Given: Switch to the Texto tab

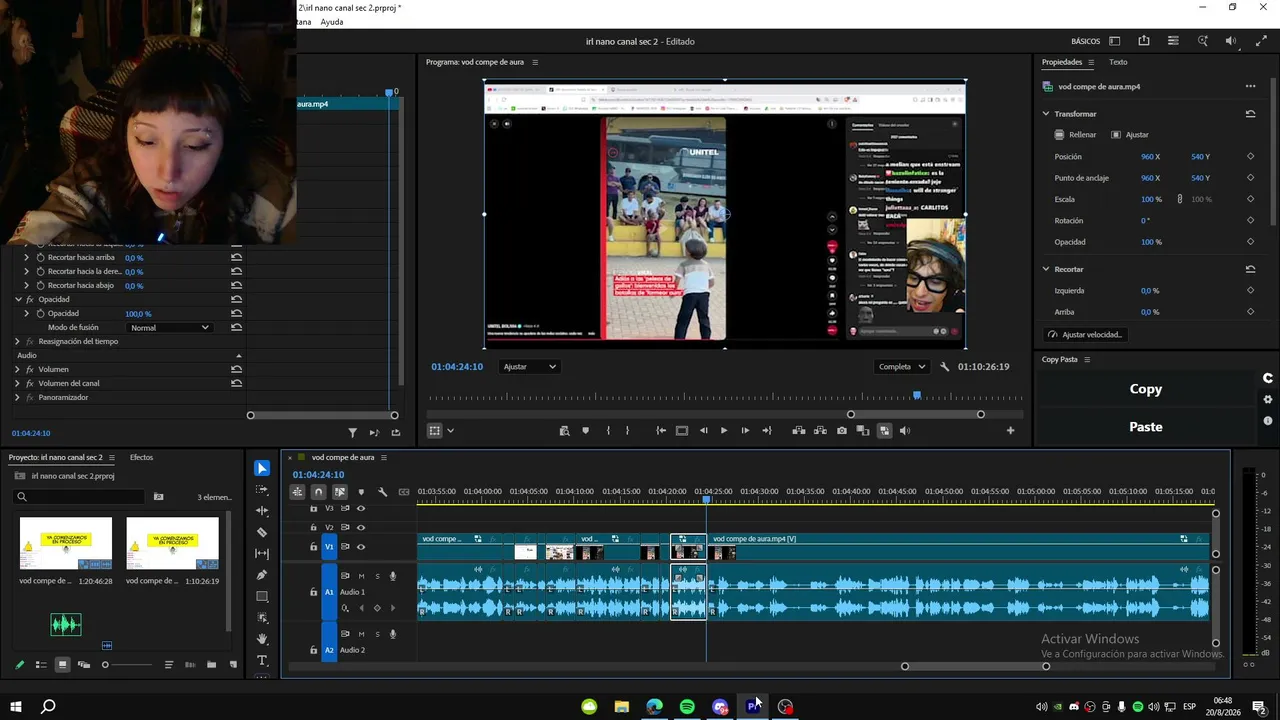Looking at the screenshot, I should coord(1118,62).
